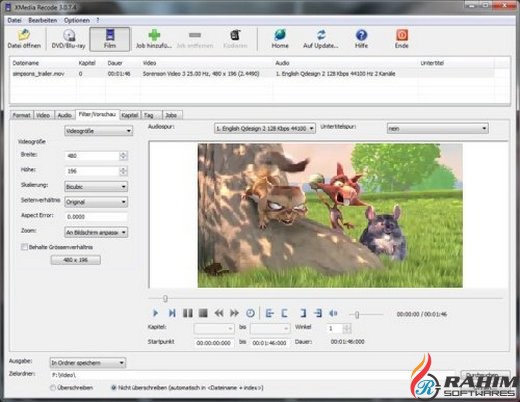
Task: Click the 480 x 196 button
Action: tap(76, 260)
